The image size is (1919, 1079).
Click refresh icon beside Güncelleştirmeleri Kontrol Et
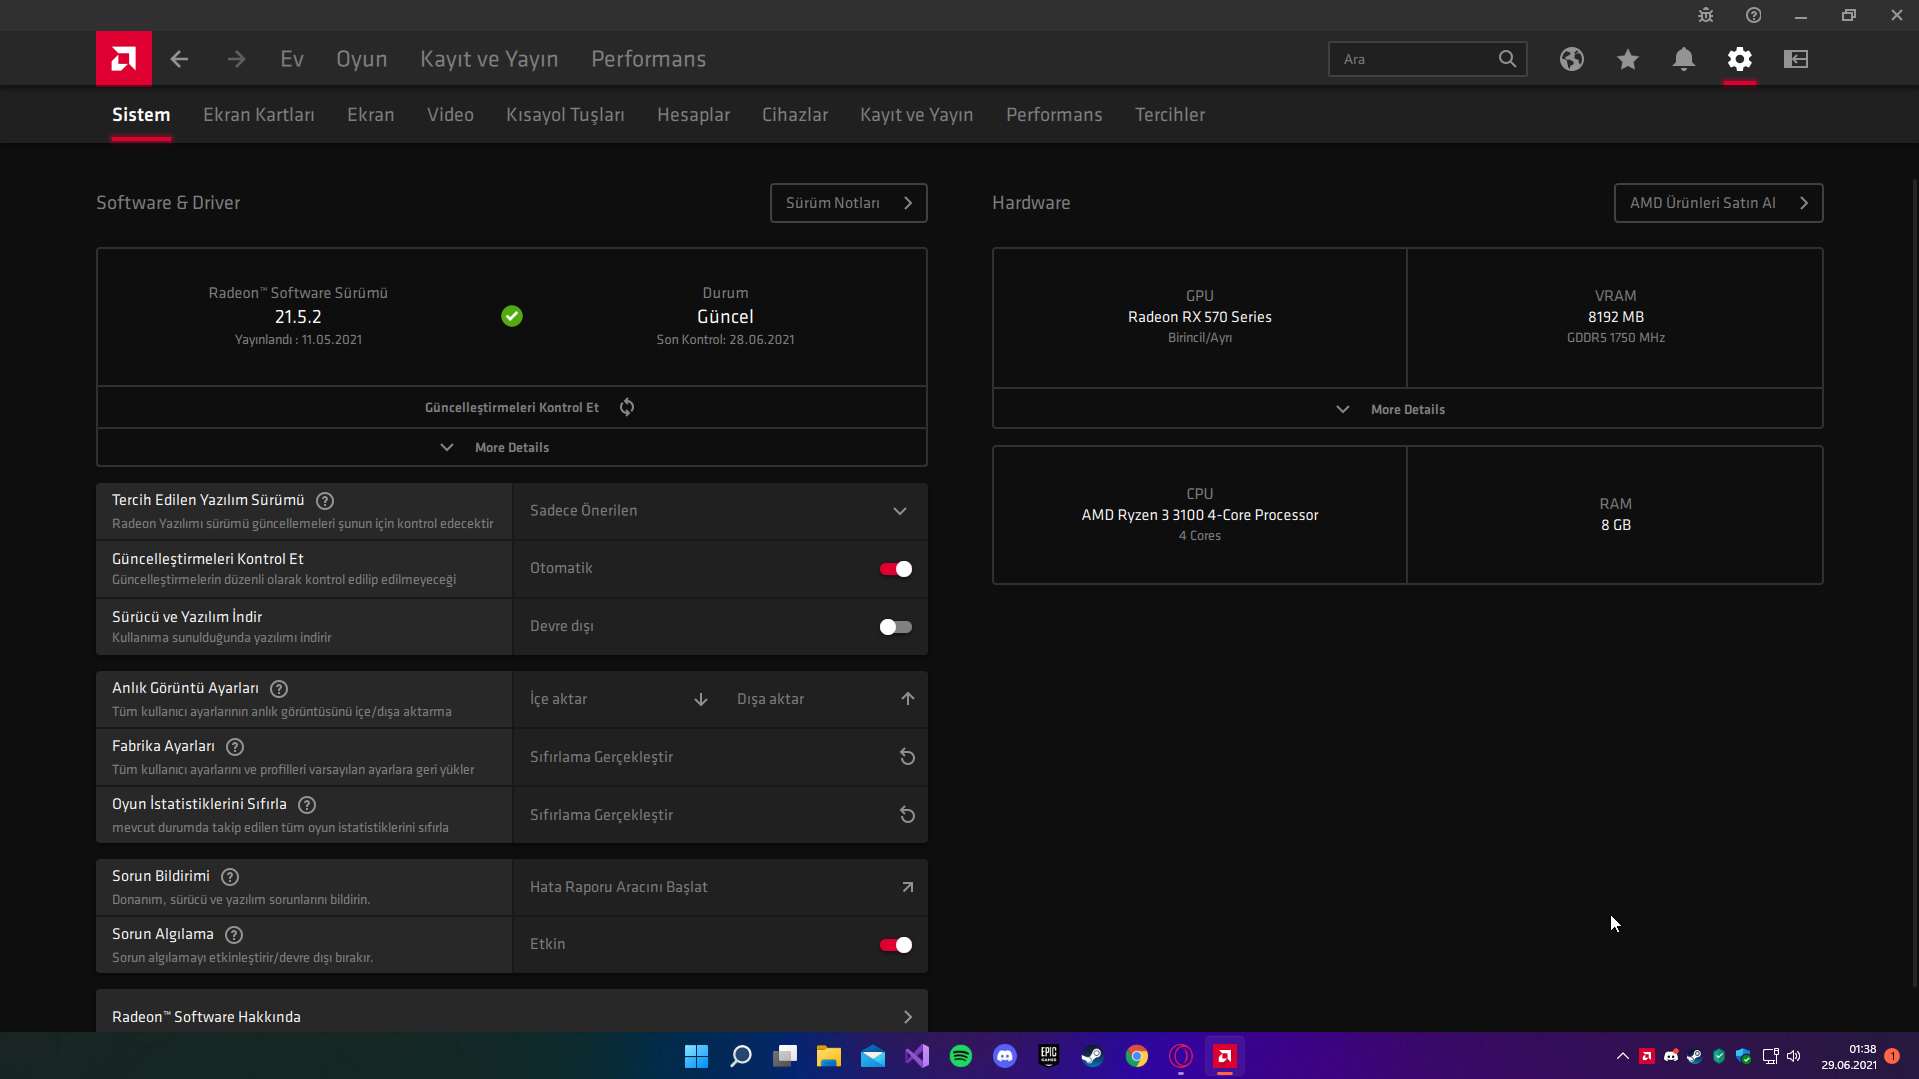tap(627, 407)
